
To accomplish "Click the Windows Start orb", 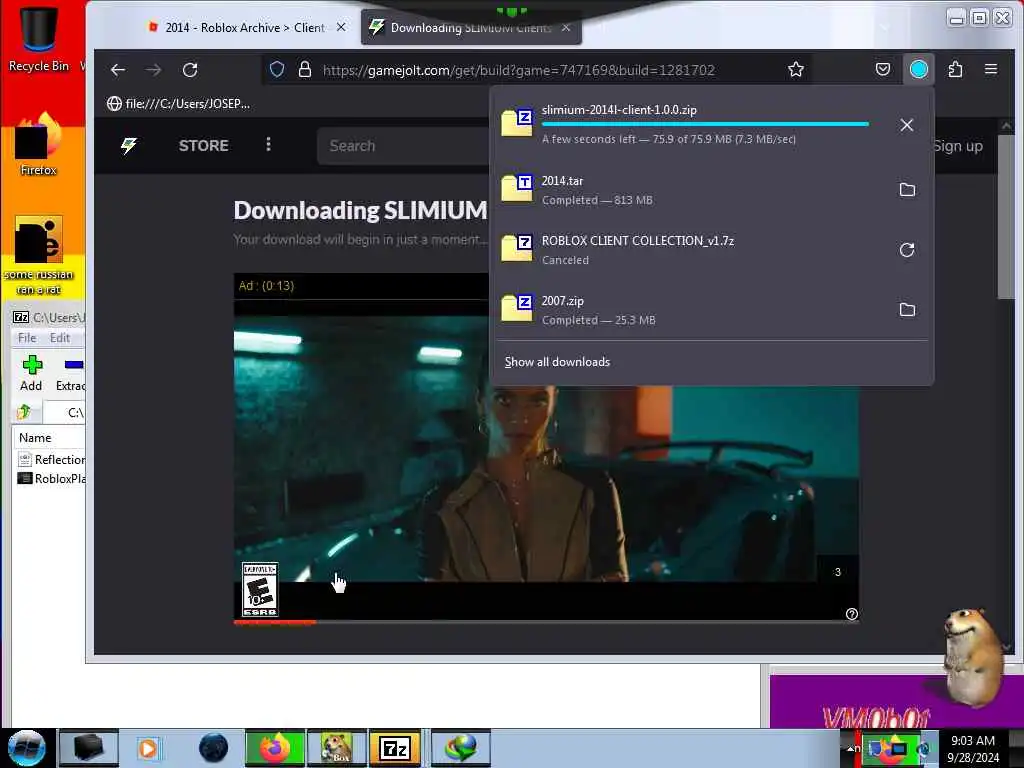I will pyautogui.click(x=27, y=748).
